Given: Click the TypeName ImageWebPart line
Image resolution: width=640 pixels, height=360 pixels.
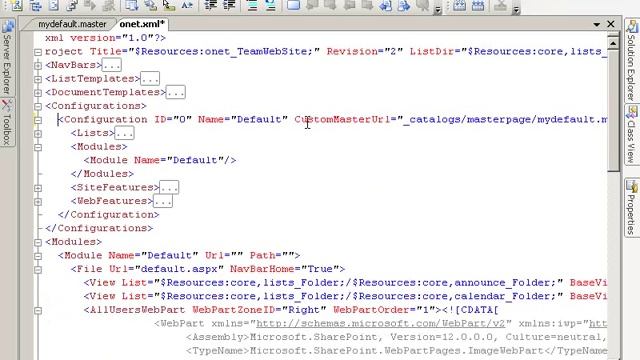Looking at the screenshot, I should click(396, 351).
